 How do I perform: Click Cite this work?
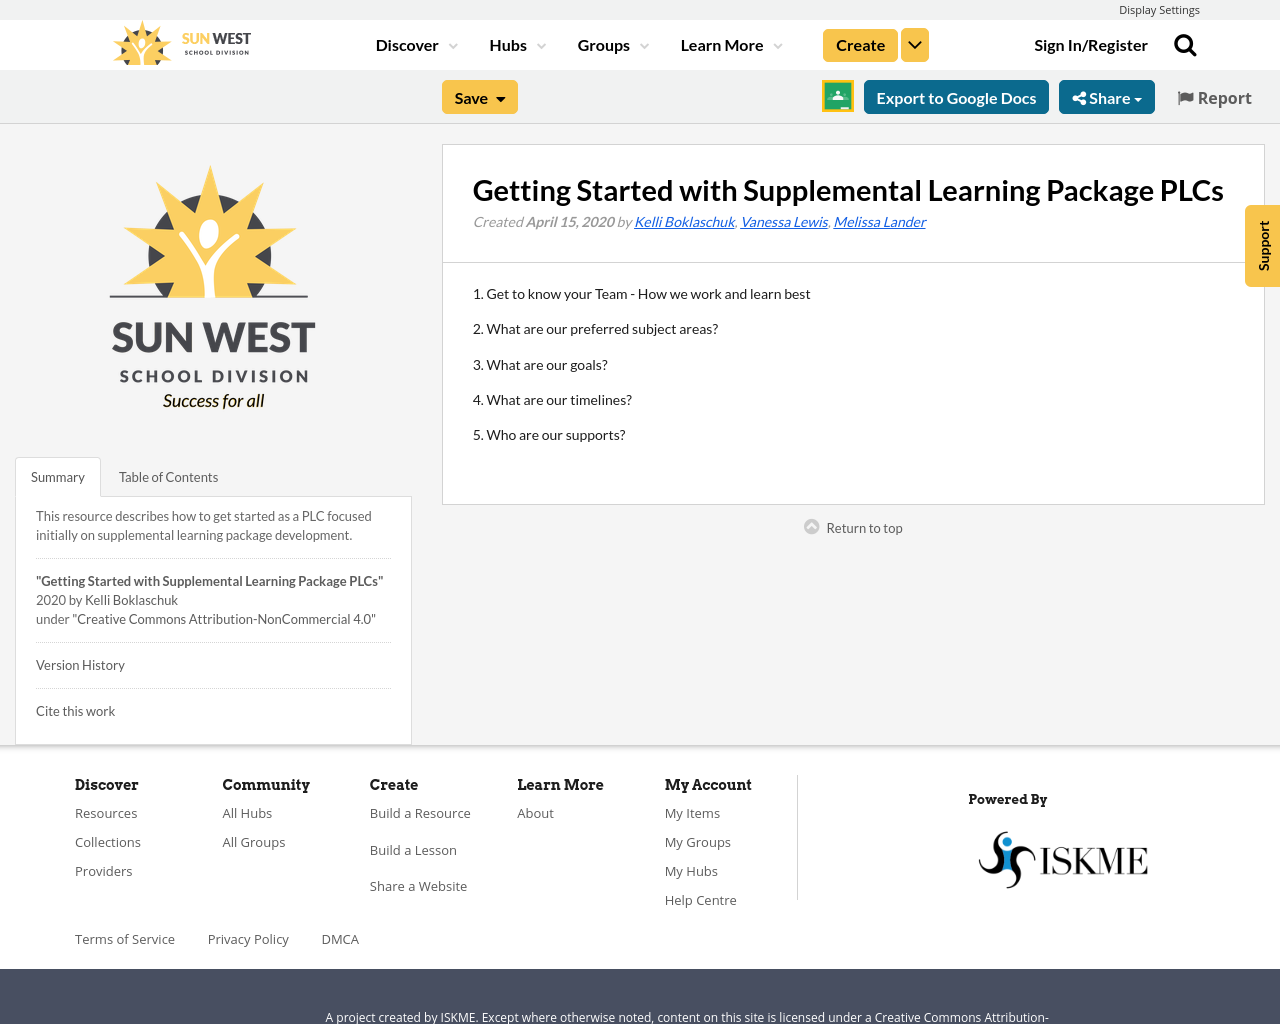(75, 710)
